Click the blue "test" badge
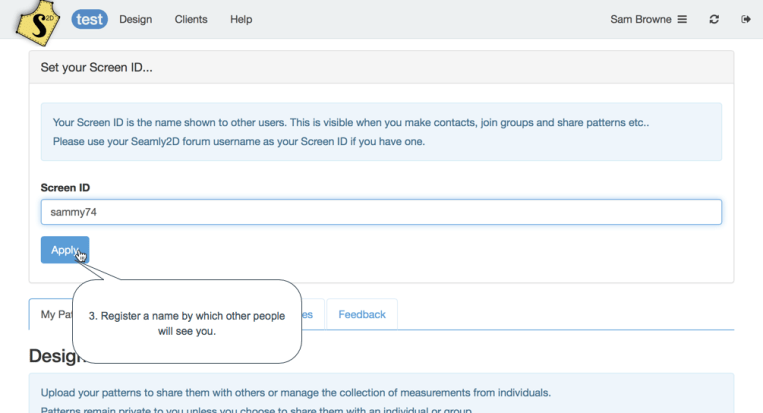The image size is (763, 413). (90, 19)
